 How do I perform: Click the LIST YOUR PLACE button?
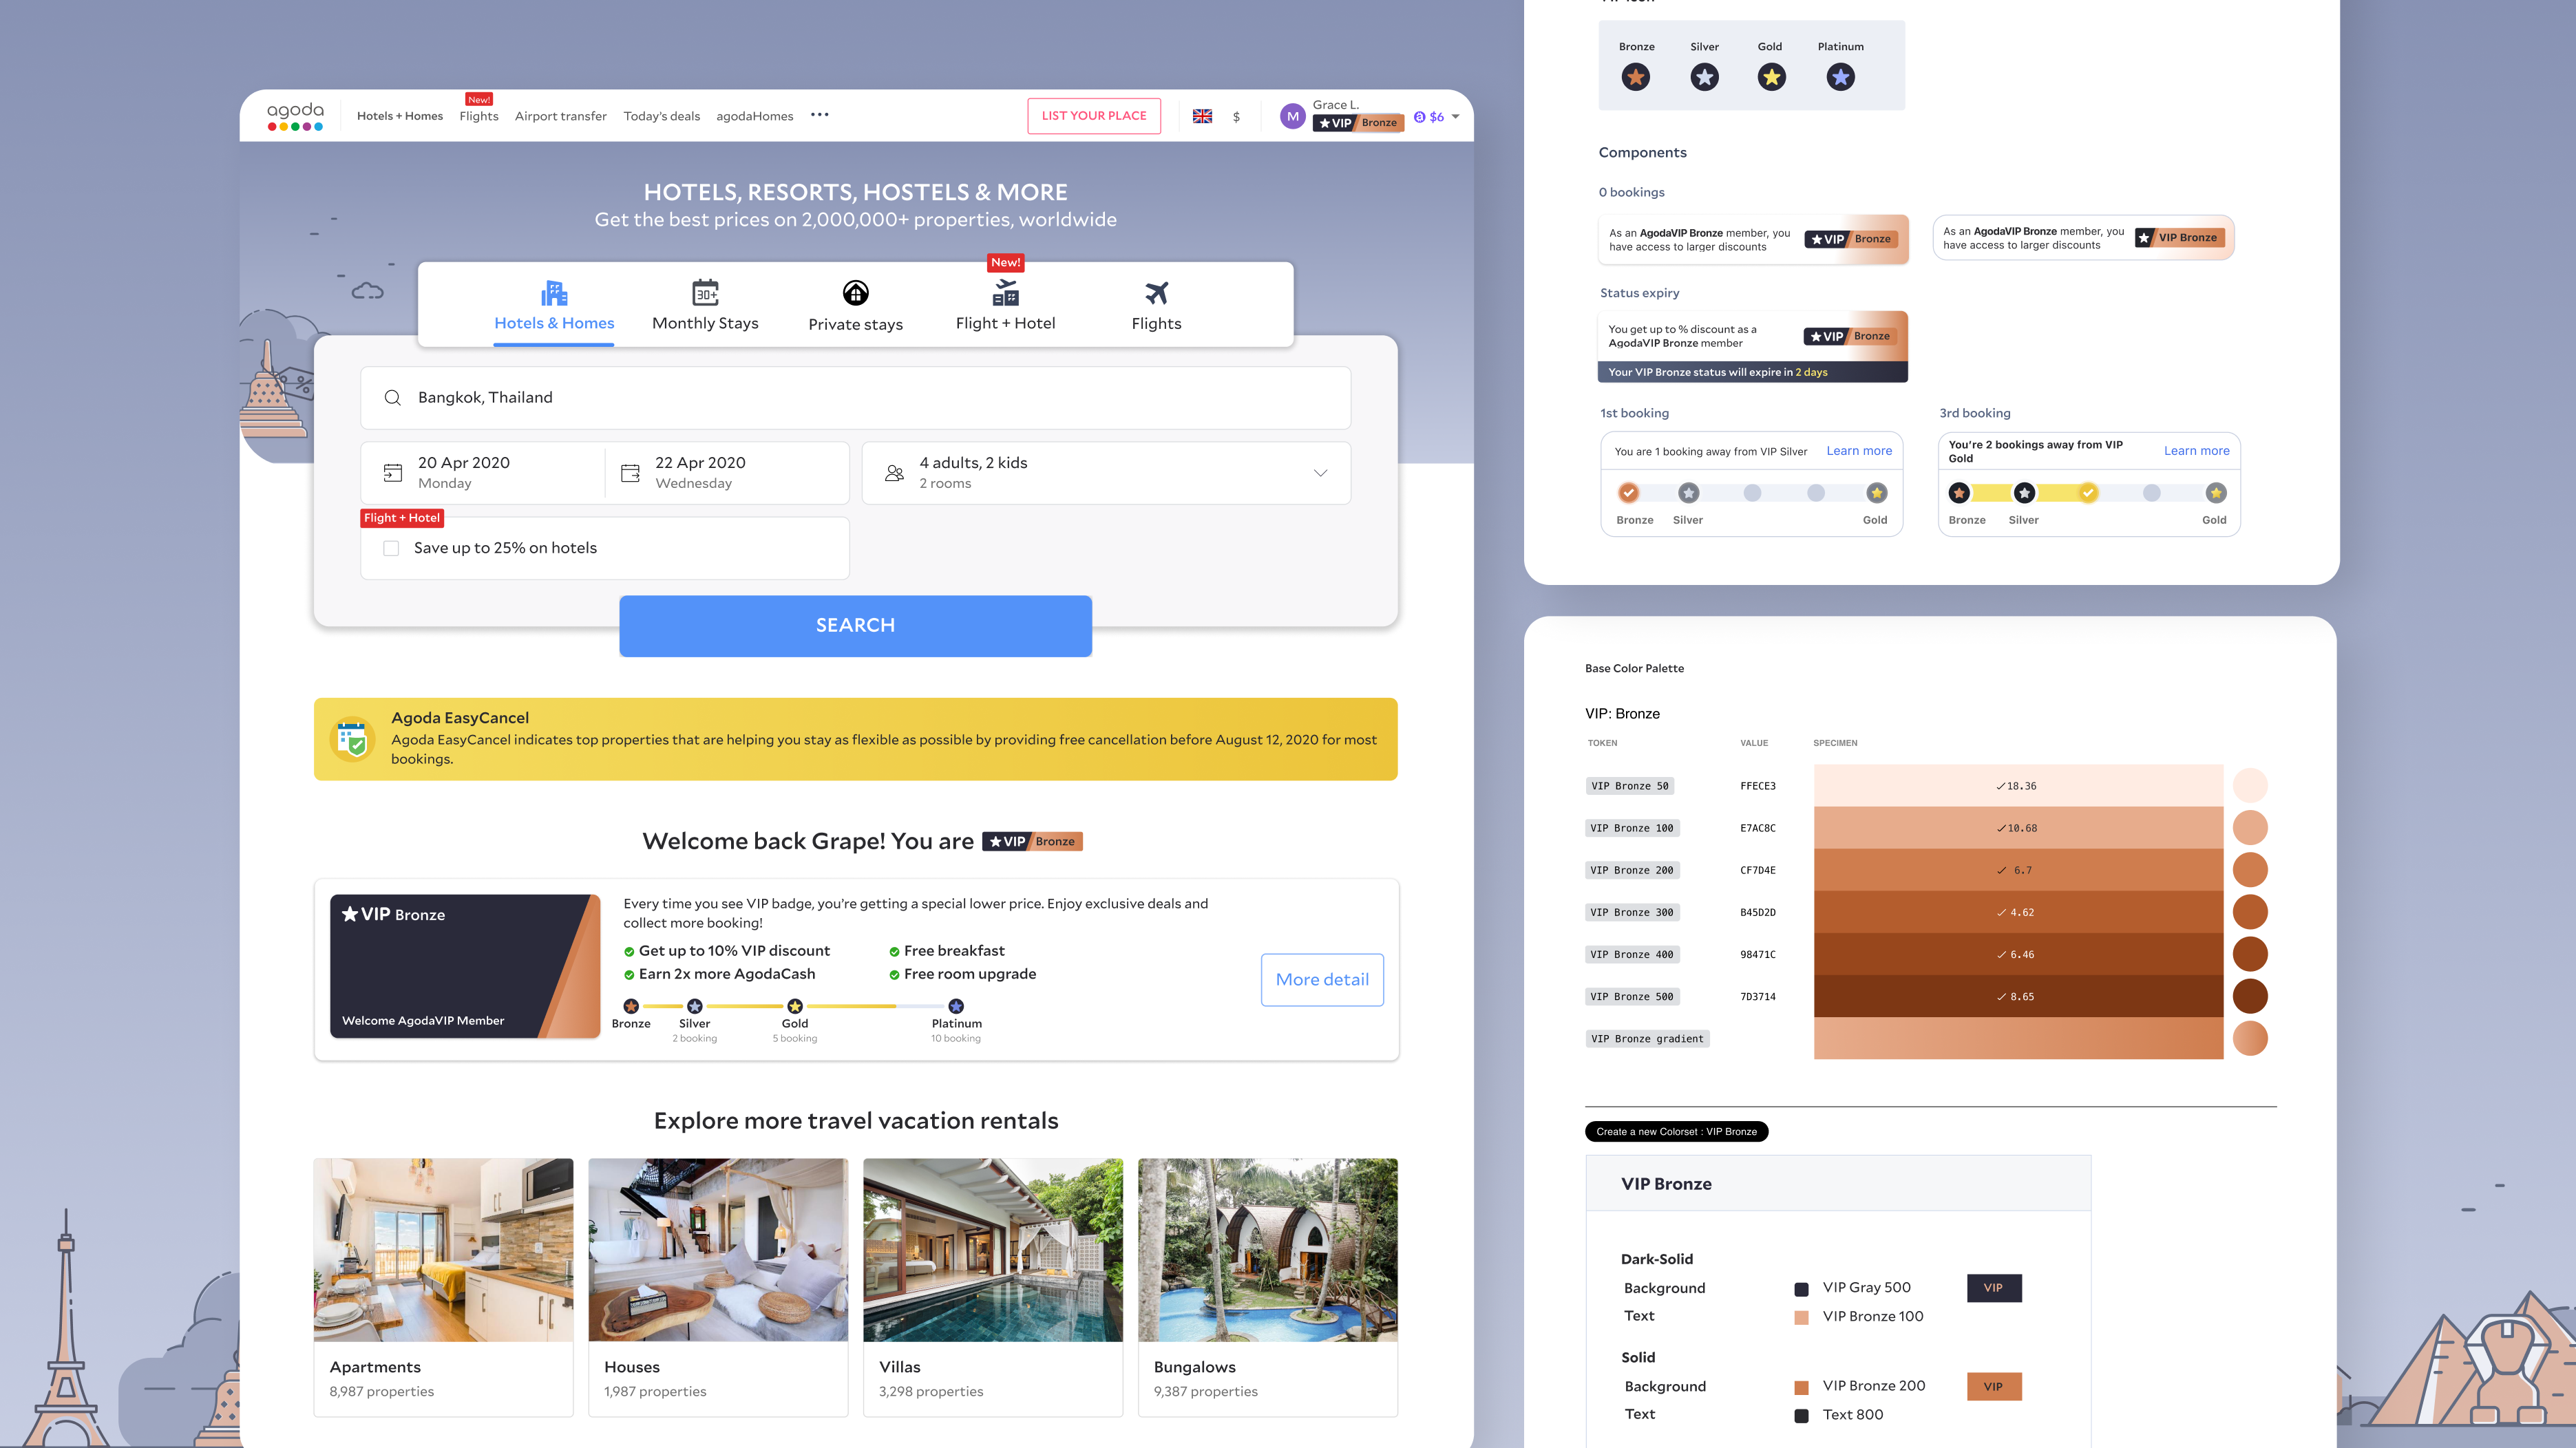[x=1094, y=116]
